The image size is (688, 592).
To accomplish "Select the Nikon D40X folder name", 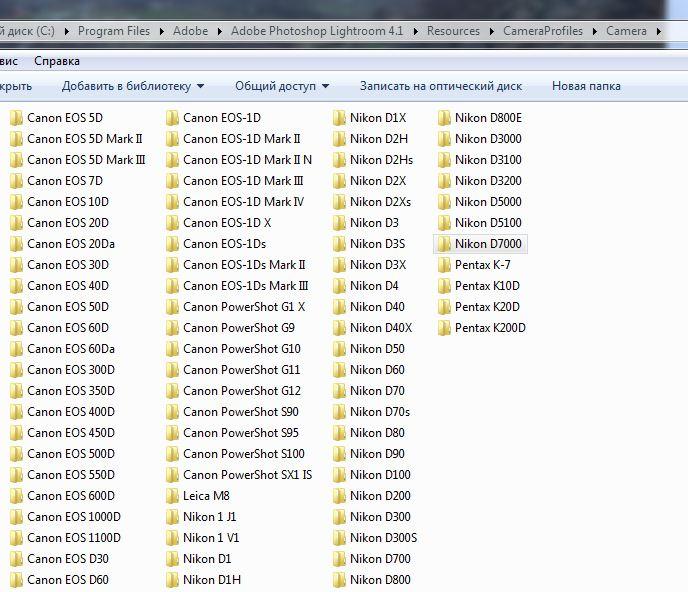I will [x=381, y=328].
